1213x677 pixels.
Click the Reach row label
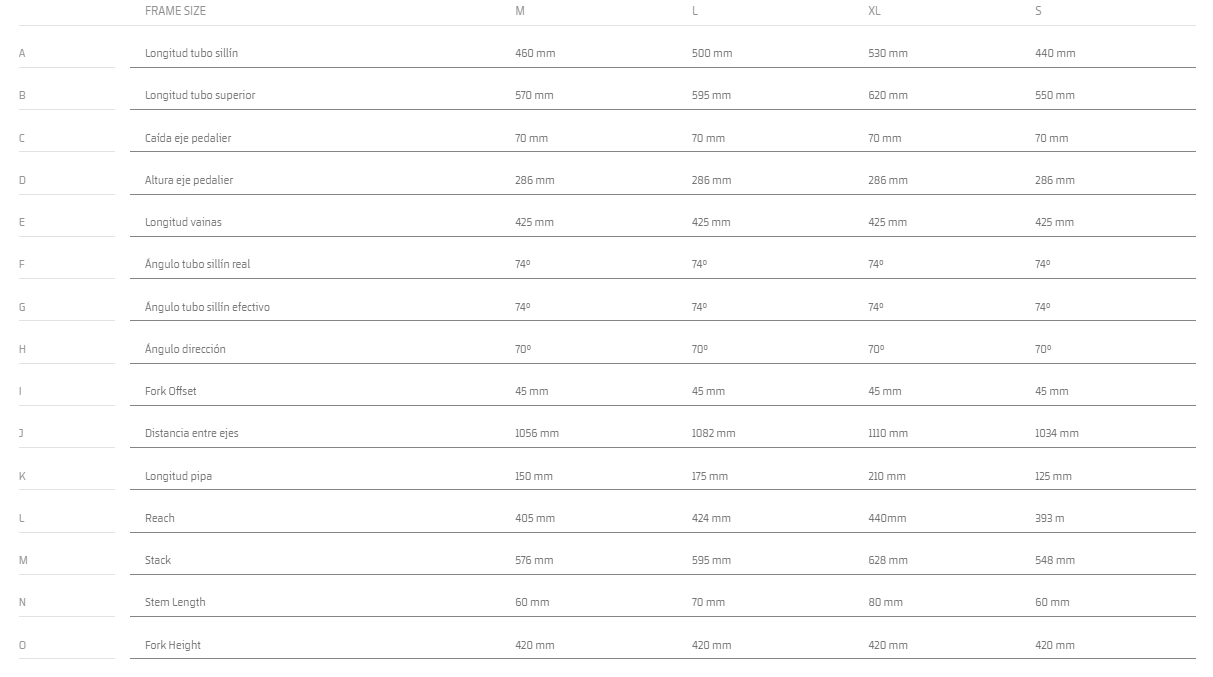pyautogui.click(x=160, y=518)
